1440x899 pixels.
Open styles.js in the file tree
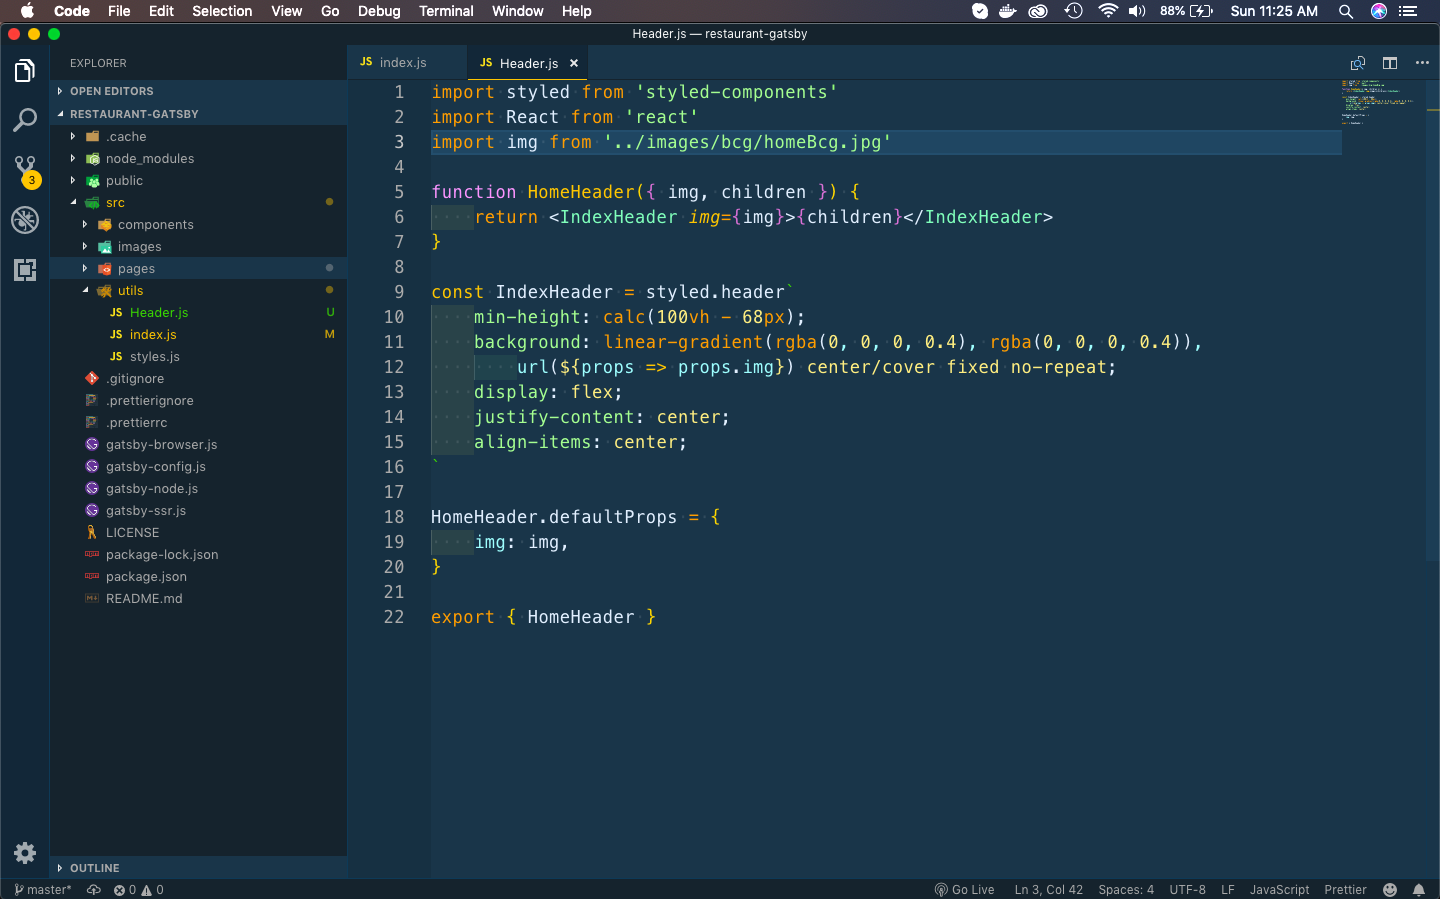pyautogui.click(x=198, y=357)
